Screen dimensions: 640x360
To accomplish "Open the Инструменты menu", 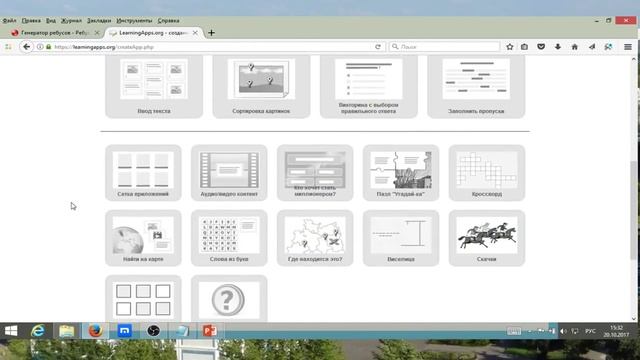I will [134, 20].
